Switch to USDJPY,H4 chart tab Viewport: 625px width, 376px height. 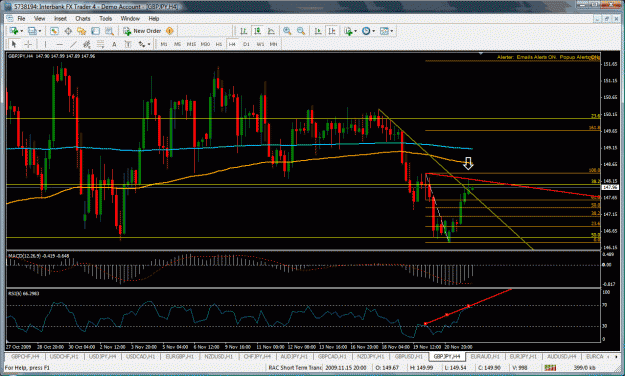coord(102,356)
